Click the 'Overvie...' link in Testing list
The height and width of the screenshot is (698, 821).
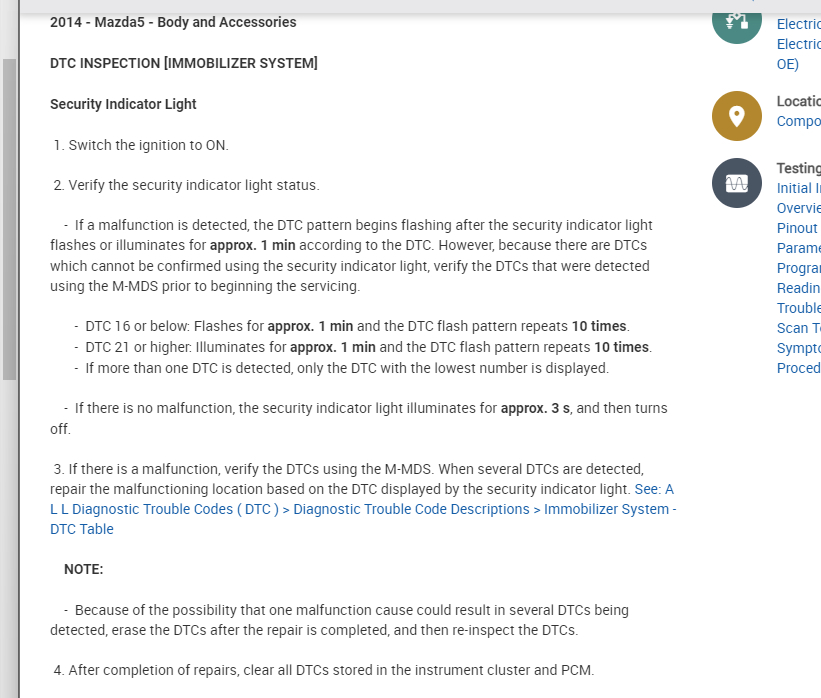coord(798,208)
